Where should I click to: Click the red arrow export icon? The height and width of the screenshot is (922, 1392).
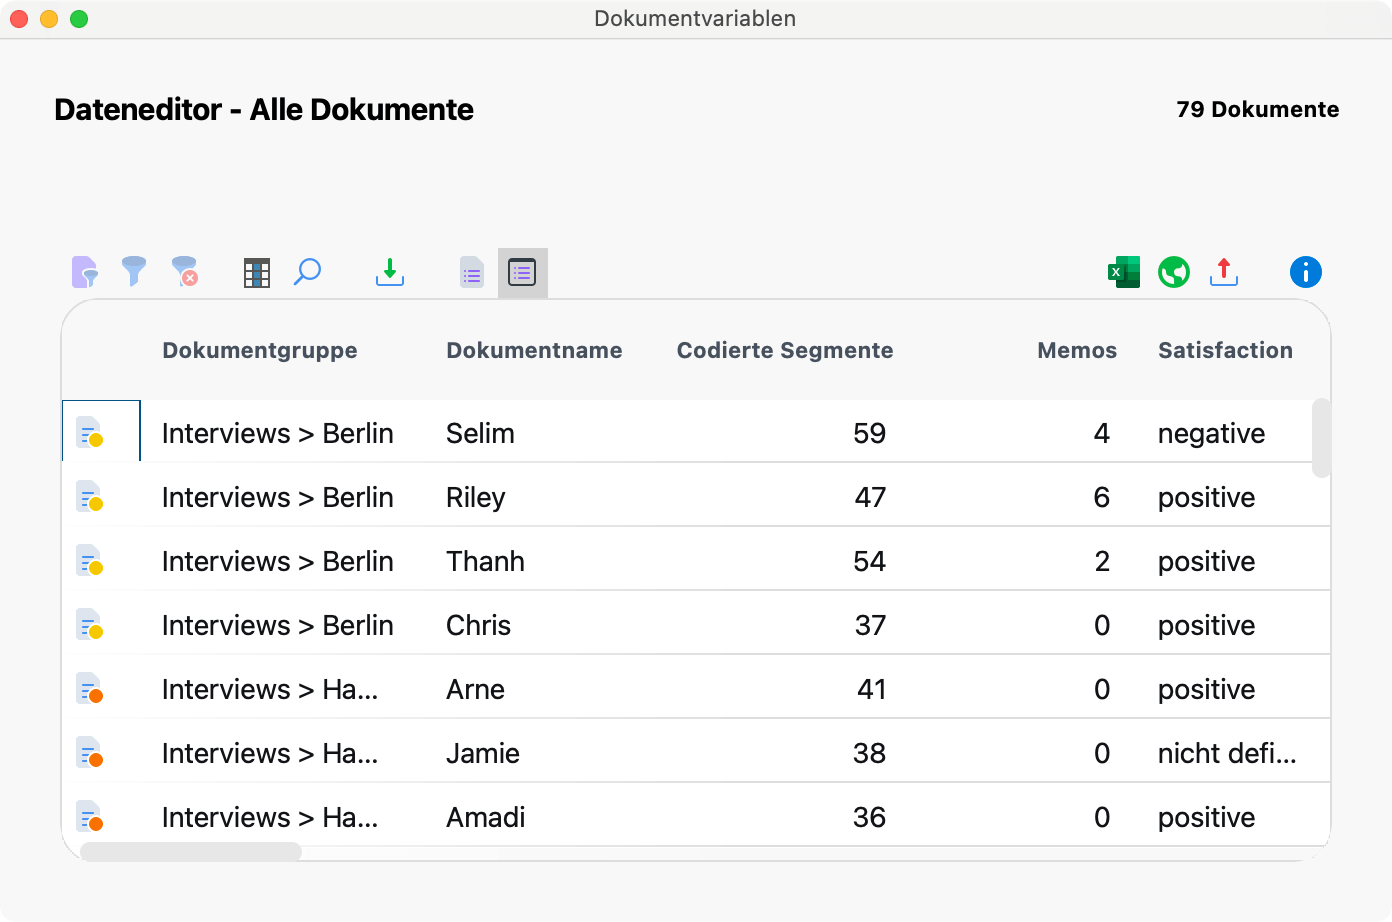pyautogui.click(x=1224, y=272)
